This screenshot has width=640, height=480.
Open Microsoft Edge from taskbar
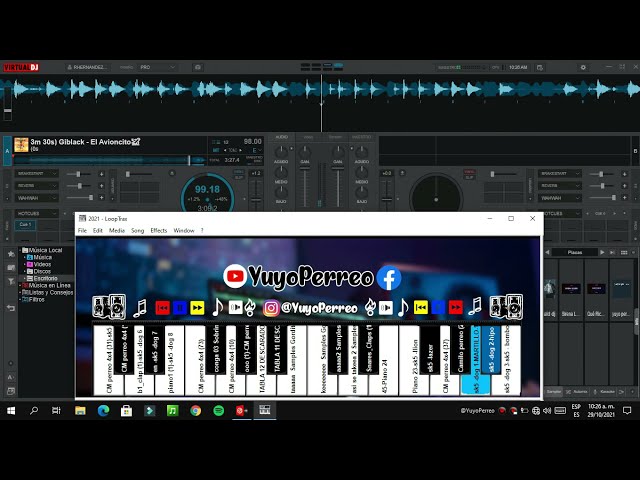pos(103,411)
